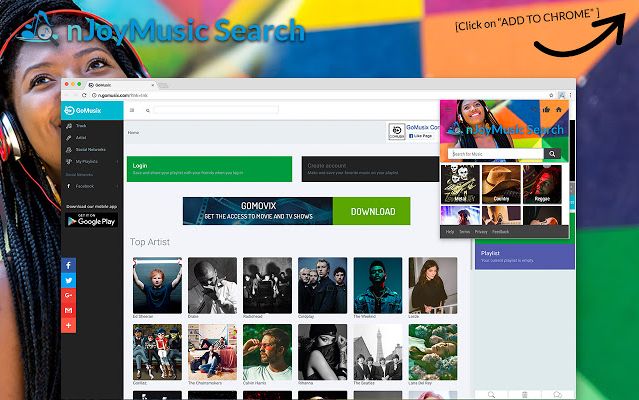Click Feedback in the popup footer
Viewport: 639px width, 400px height.
tap(500, 232)
